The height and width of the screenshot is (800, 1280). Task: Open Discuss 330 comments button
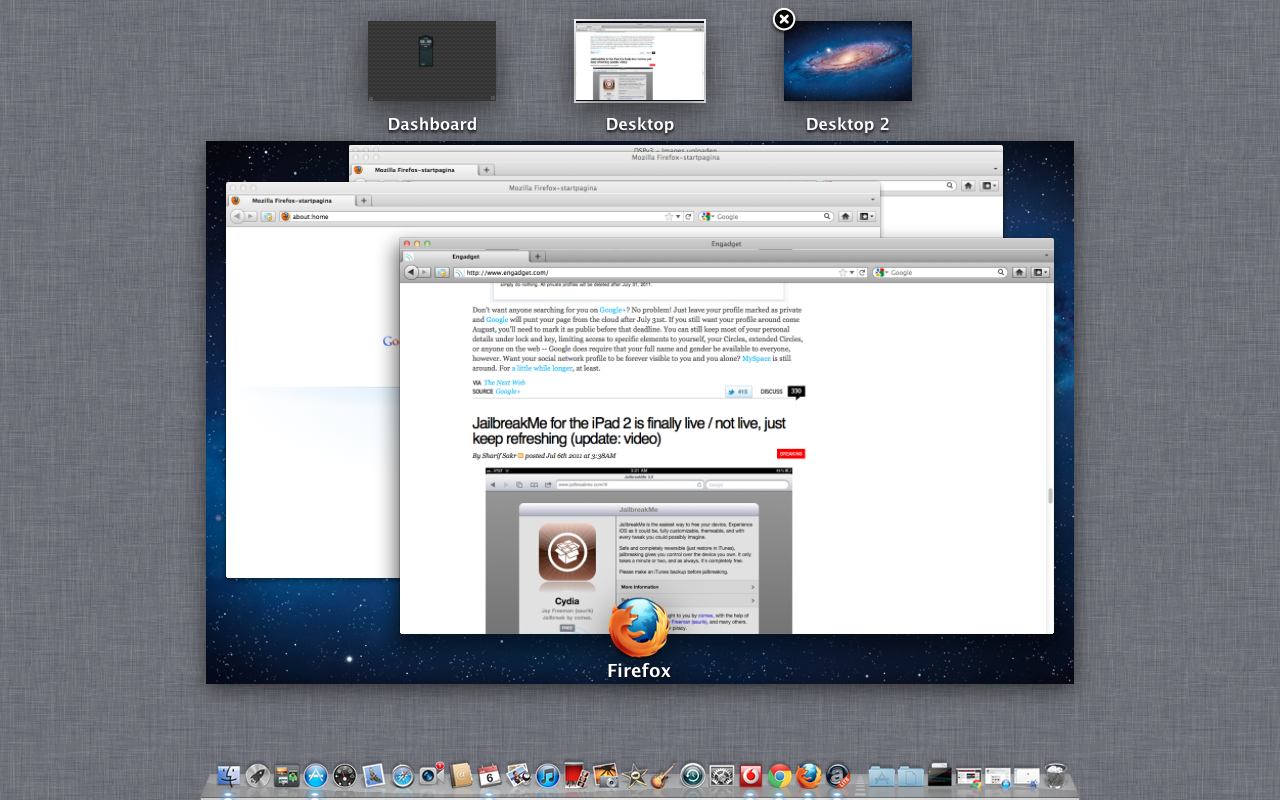pyautogui.click(x=782, y=392)
